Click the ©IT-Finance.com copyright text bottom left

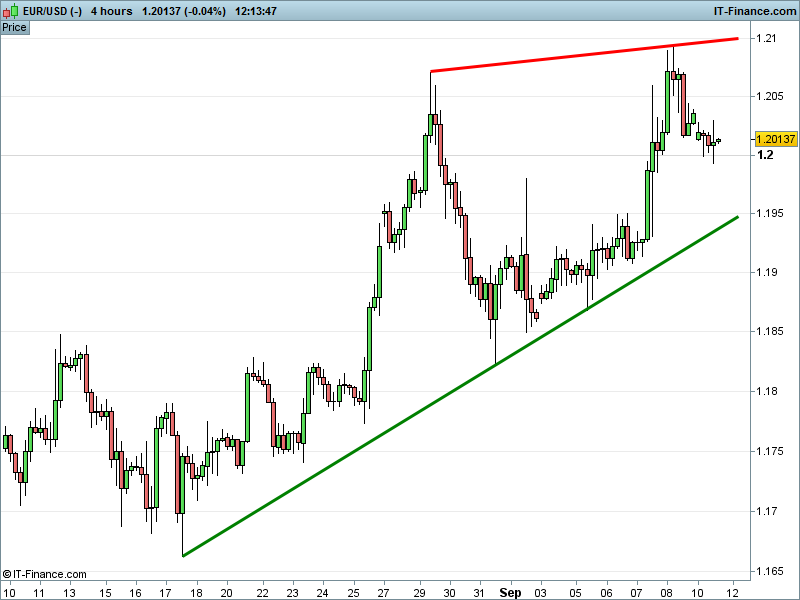[x=44, y=574]
